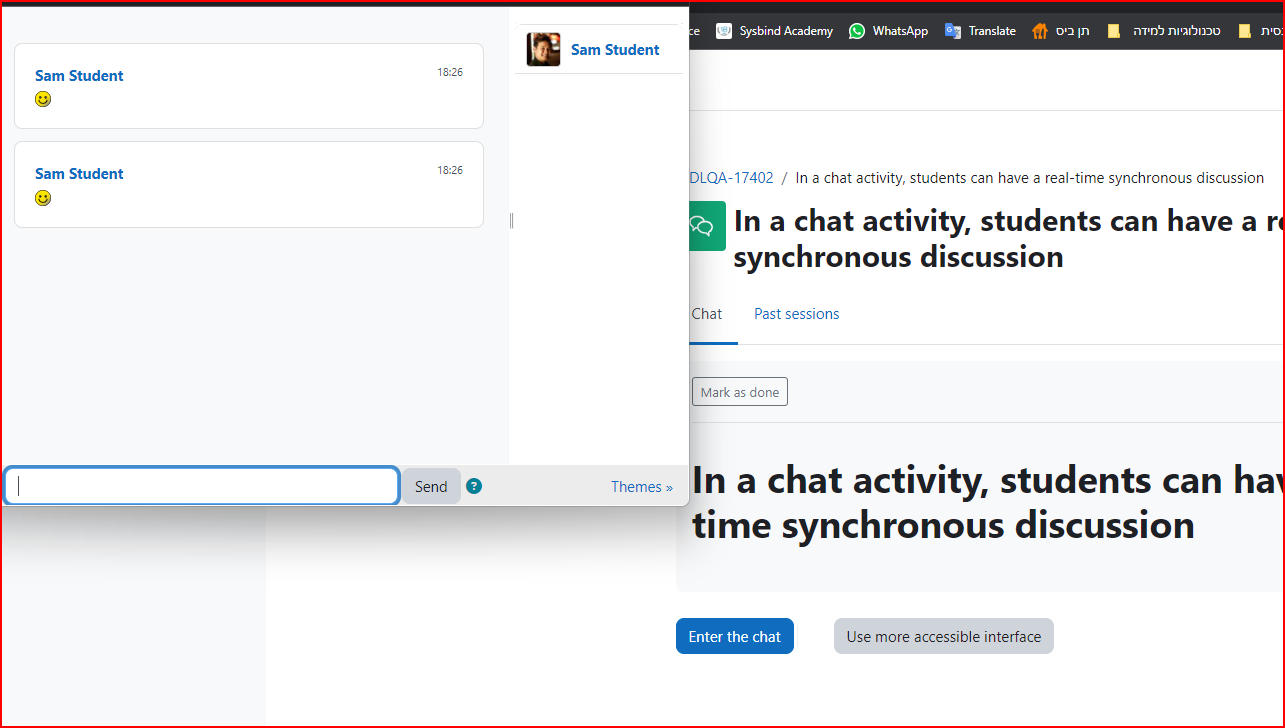Click the panel splitter handle between chat panes

[511, 220]
